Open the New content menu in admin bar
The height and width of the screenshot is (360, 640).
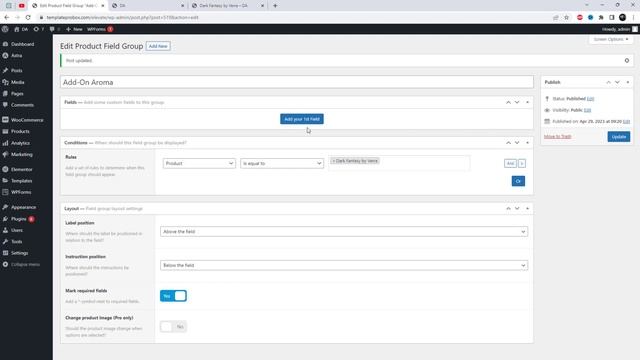tap(74, 29)
